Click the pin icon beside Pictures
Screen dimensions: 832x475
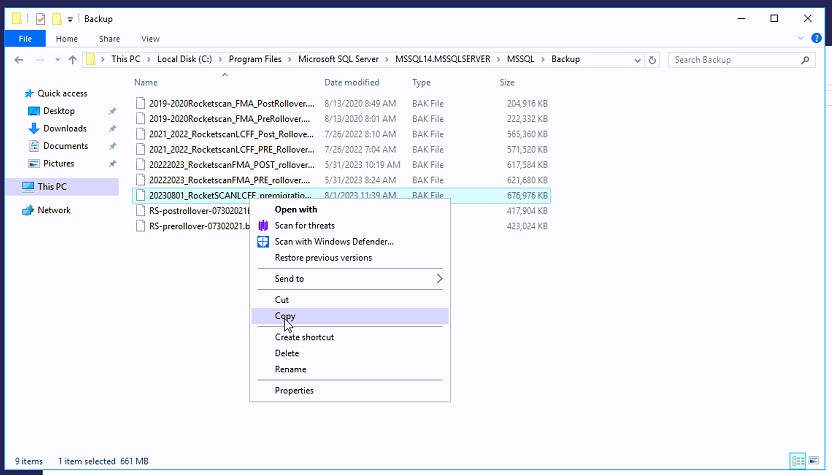pos(112,164)
